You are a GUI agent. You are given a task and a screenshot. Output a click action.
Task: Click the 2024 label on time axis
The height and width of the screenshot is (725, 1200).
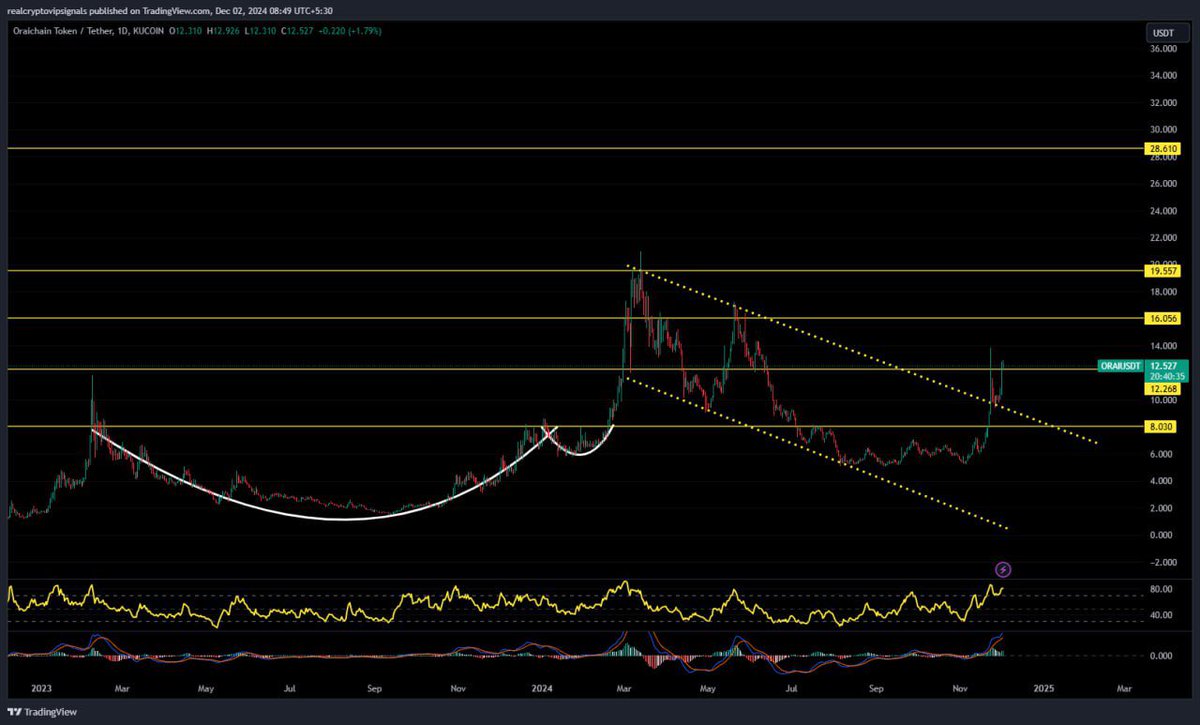coord(543,688)
